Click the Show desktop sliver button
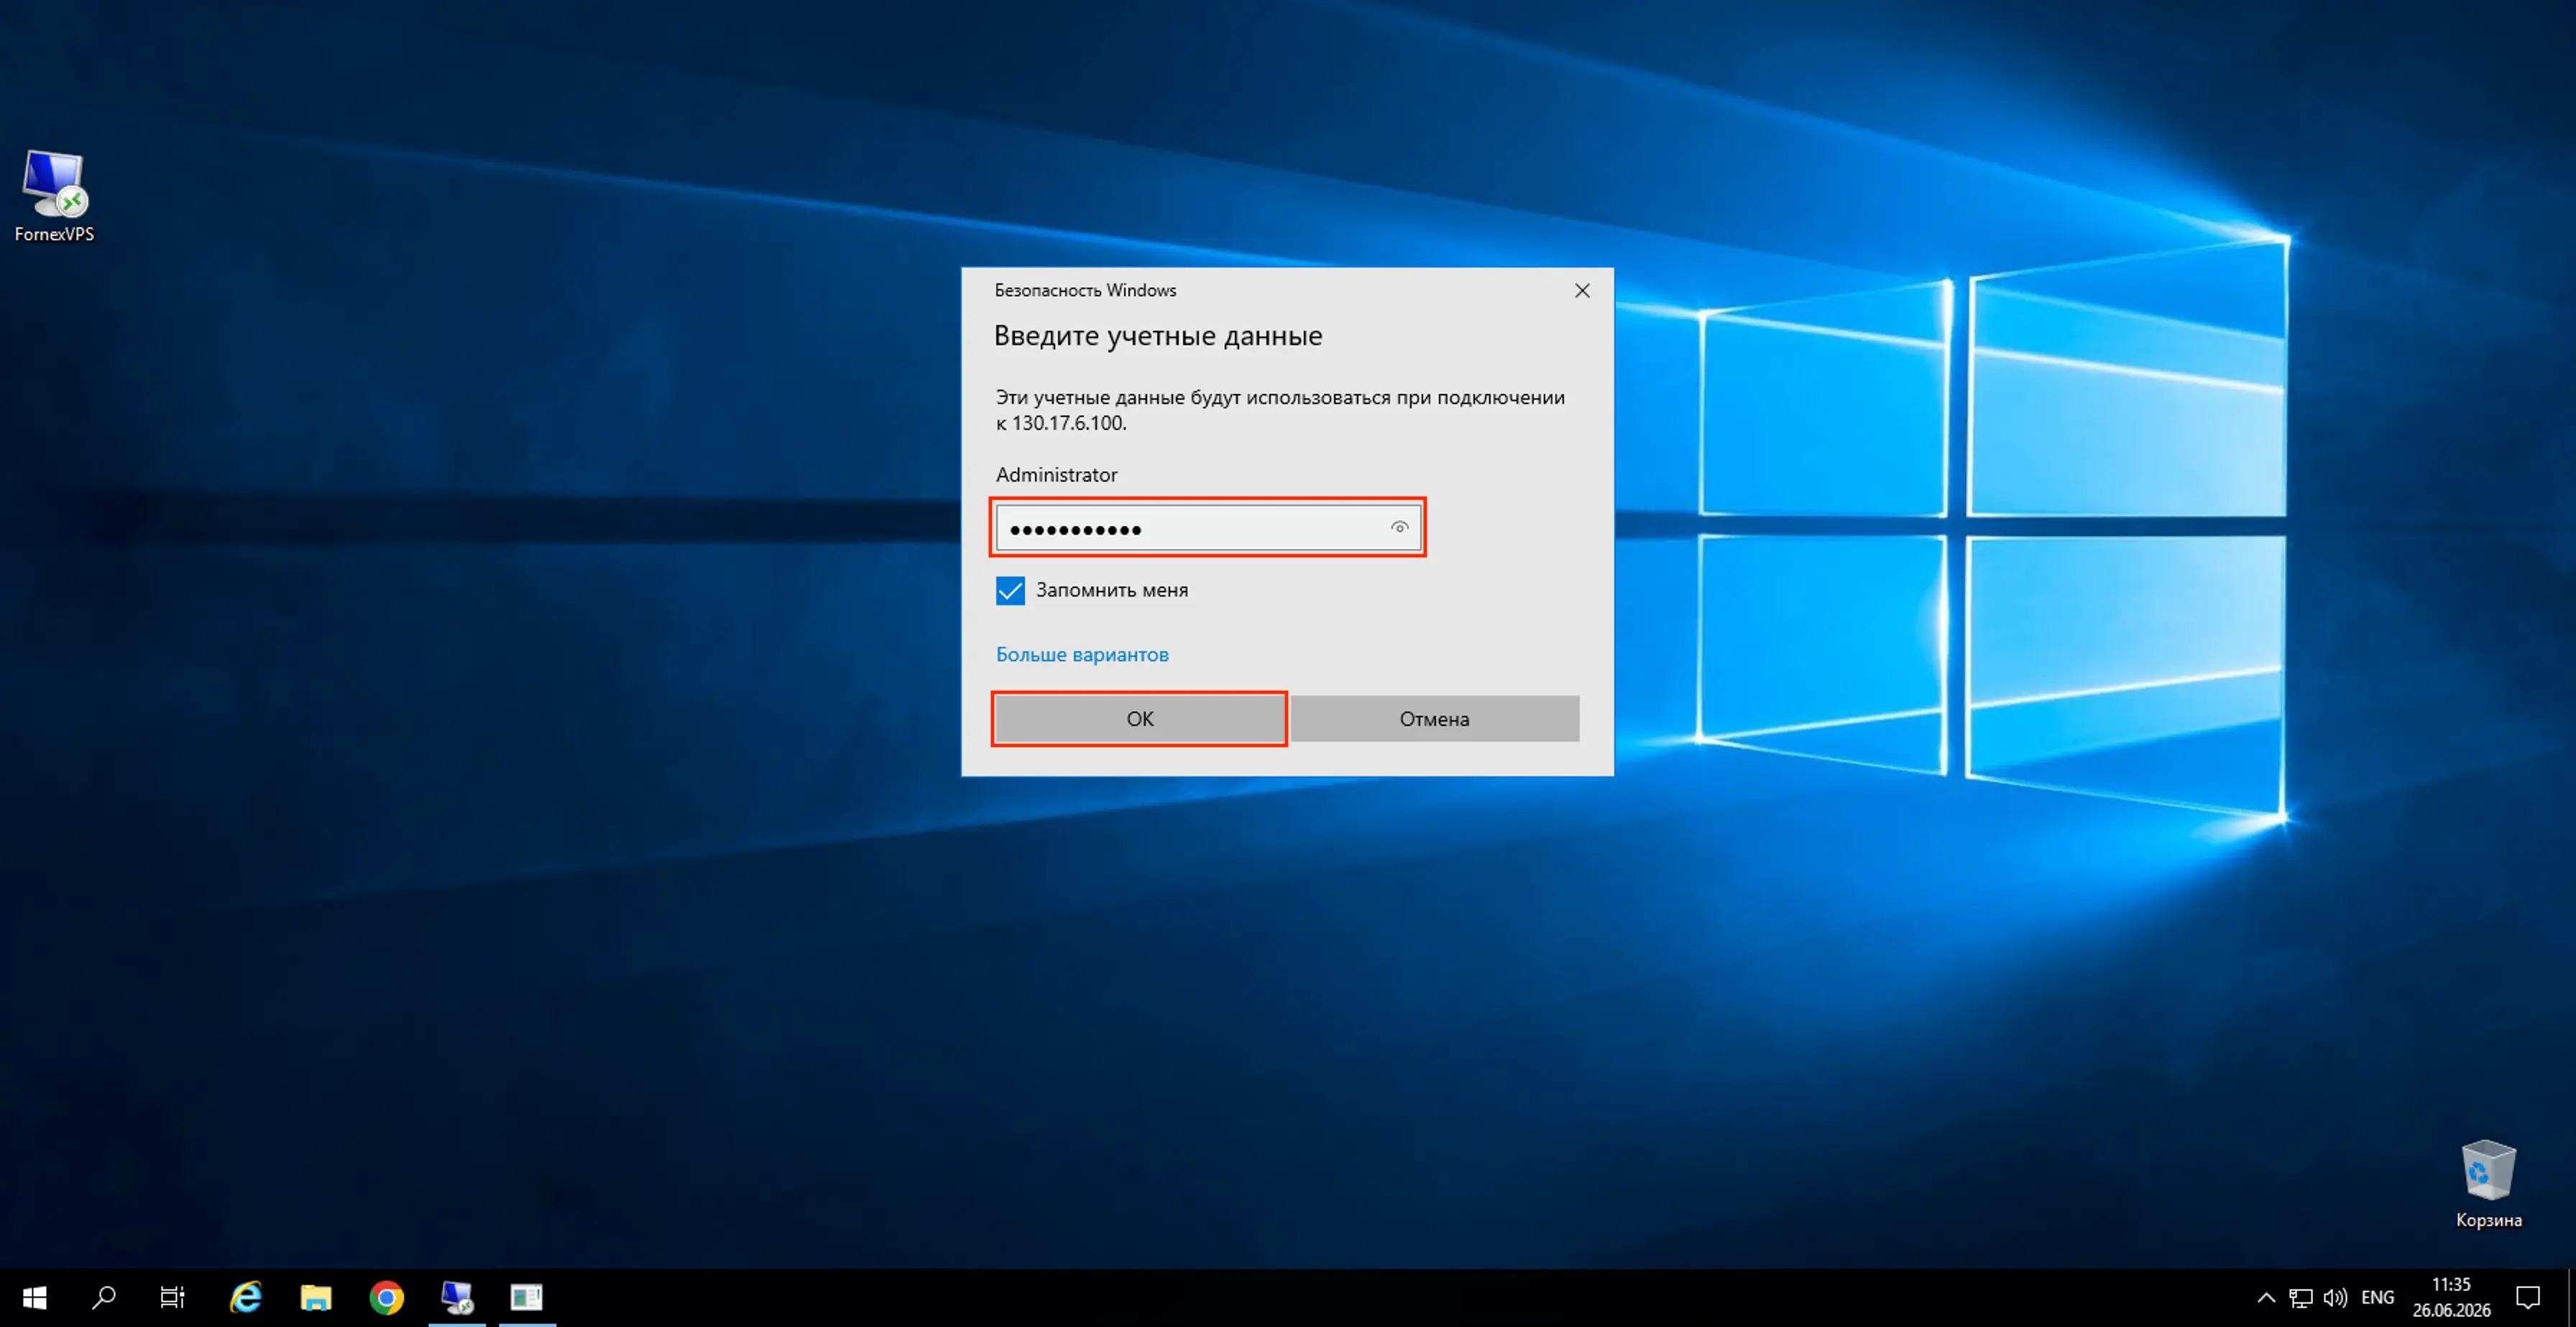2576x1327 pixels. point(2571,1298)
